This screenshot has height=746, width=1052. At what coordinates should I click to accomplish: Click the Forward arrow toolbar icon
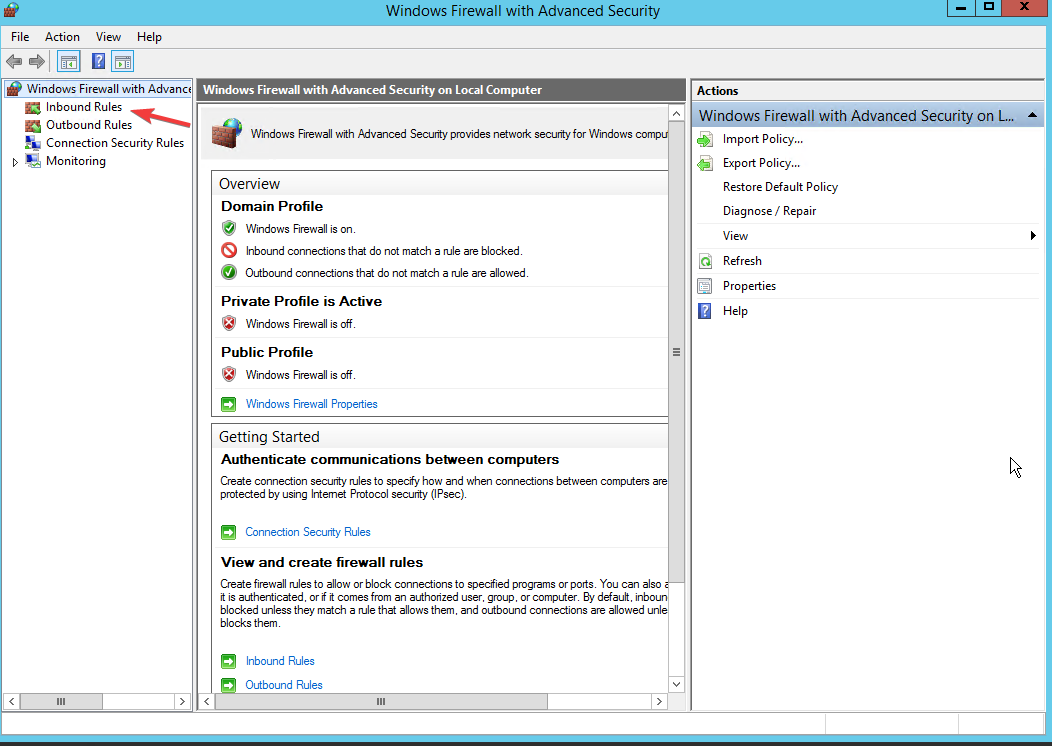click(x=37, y=62)
